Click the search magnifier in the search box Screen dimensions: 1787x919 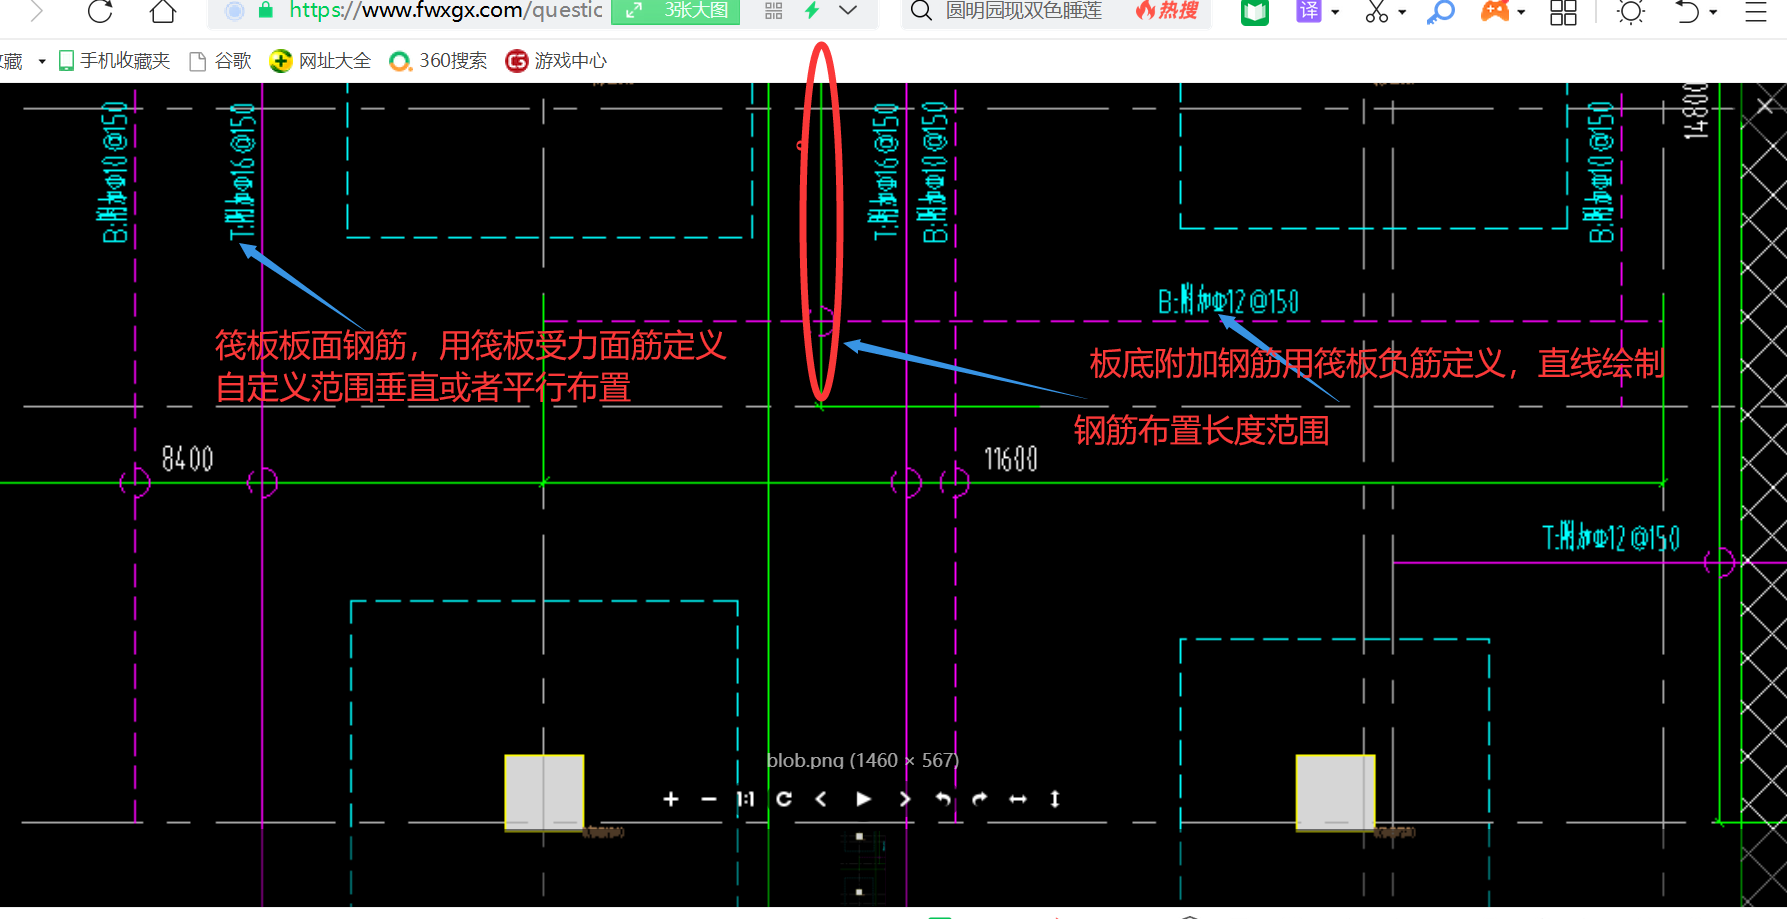[x=921, y=11]
